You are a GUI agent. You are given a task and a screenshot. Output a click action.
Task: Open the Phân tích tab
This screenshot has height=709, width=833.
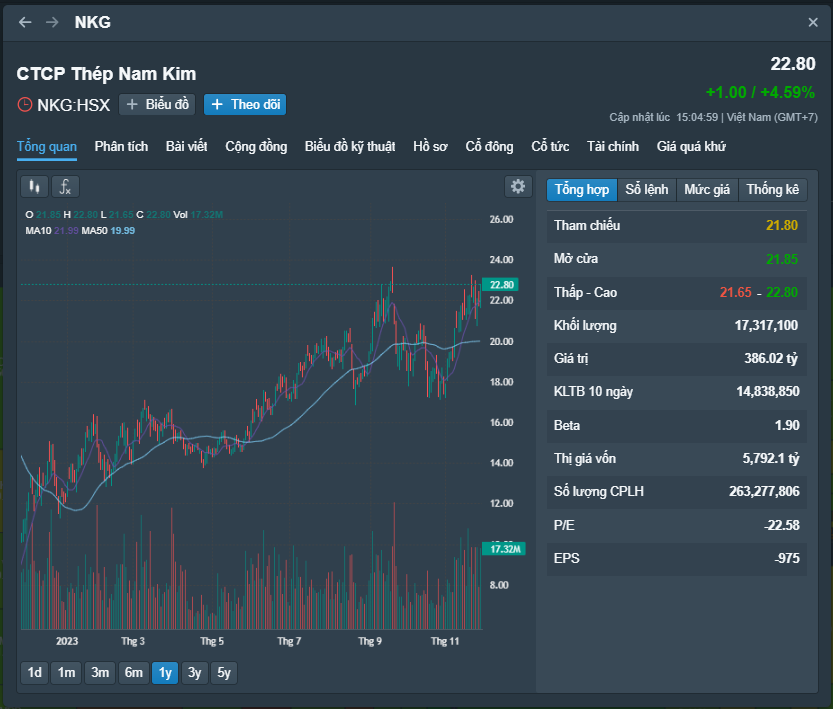tap(121, 147)
